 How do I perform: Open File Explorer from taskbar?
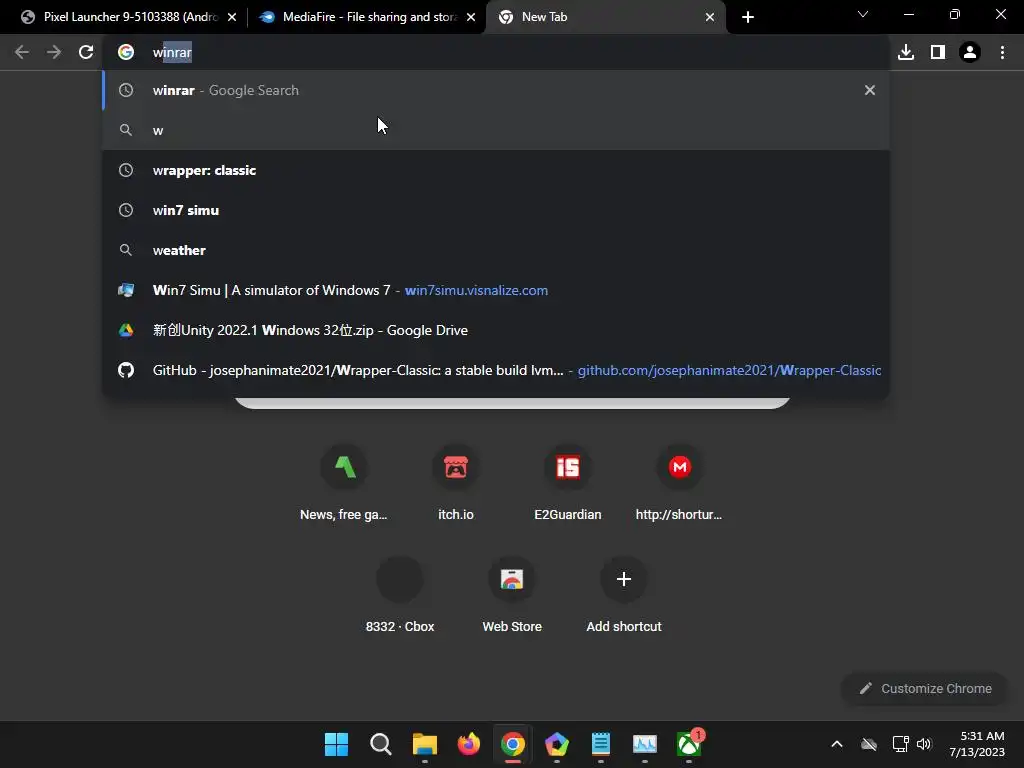click(424, 744)
